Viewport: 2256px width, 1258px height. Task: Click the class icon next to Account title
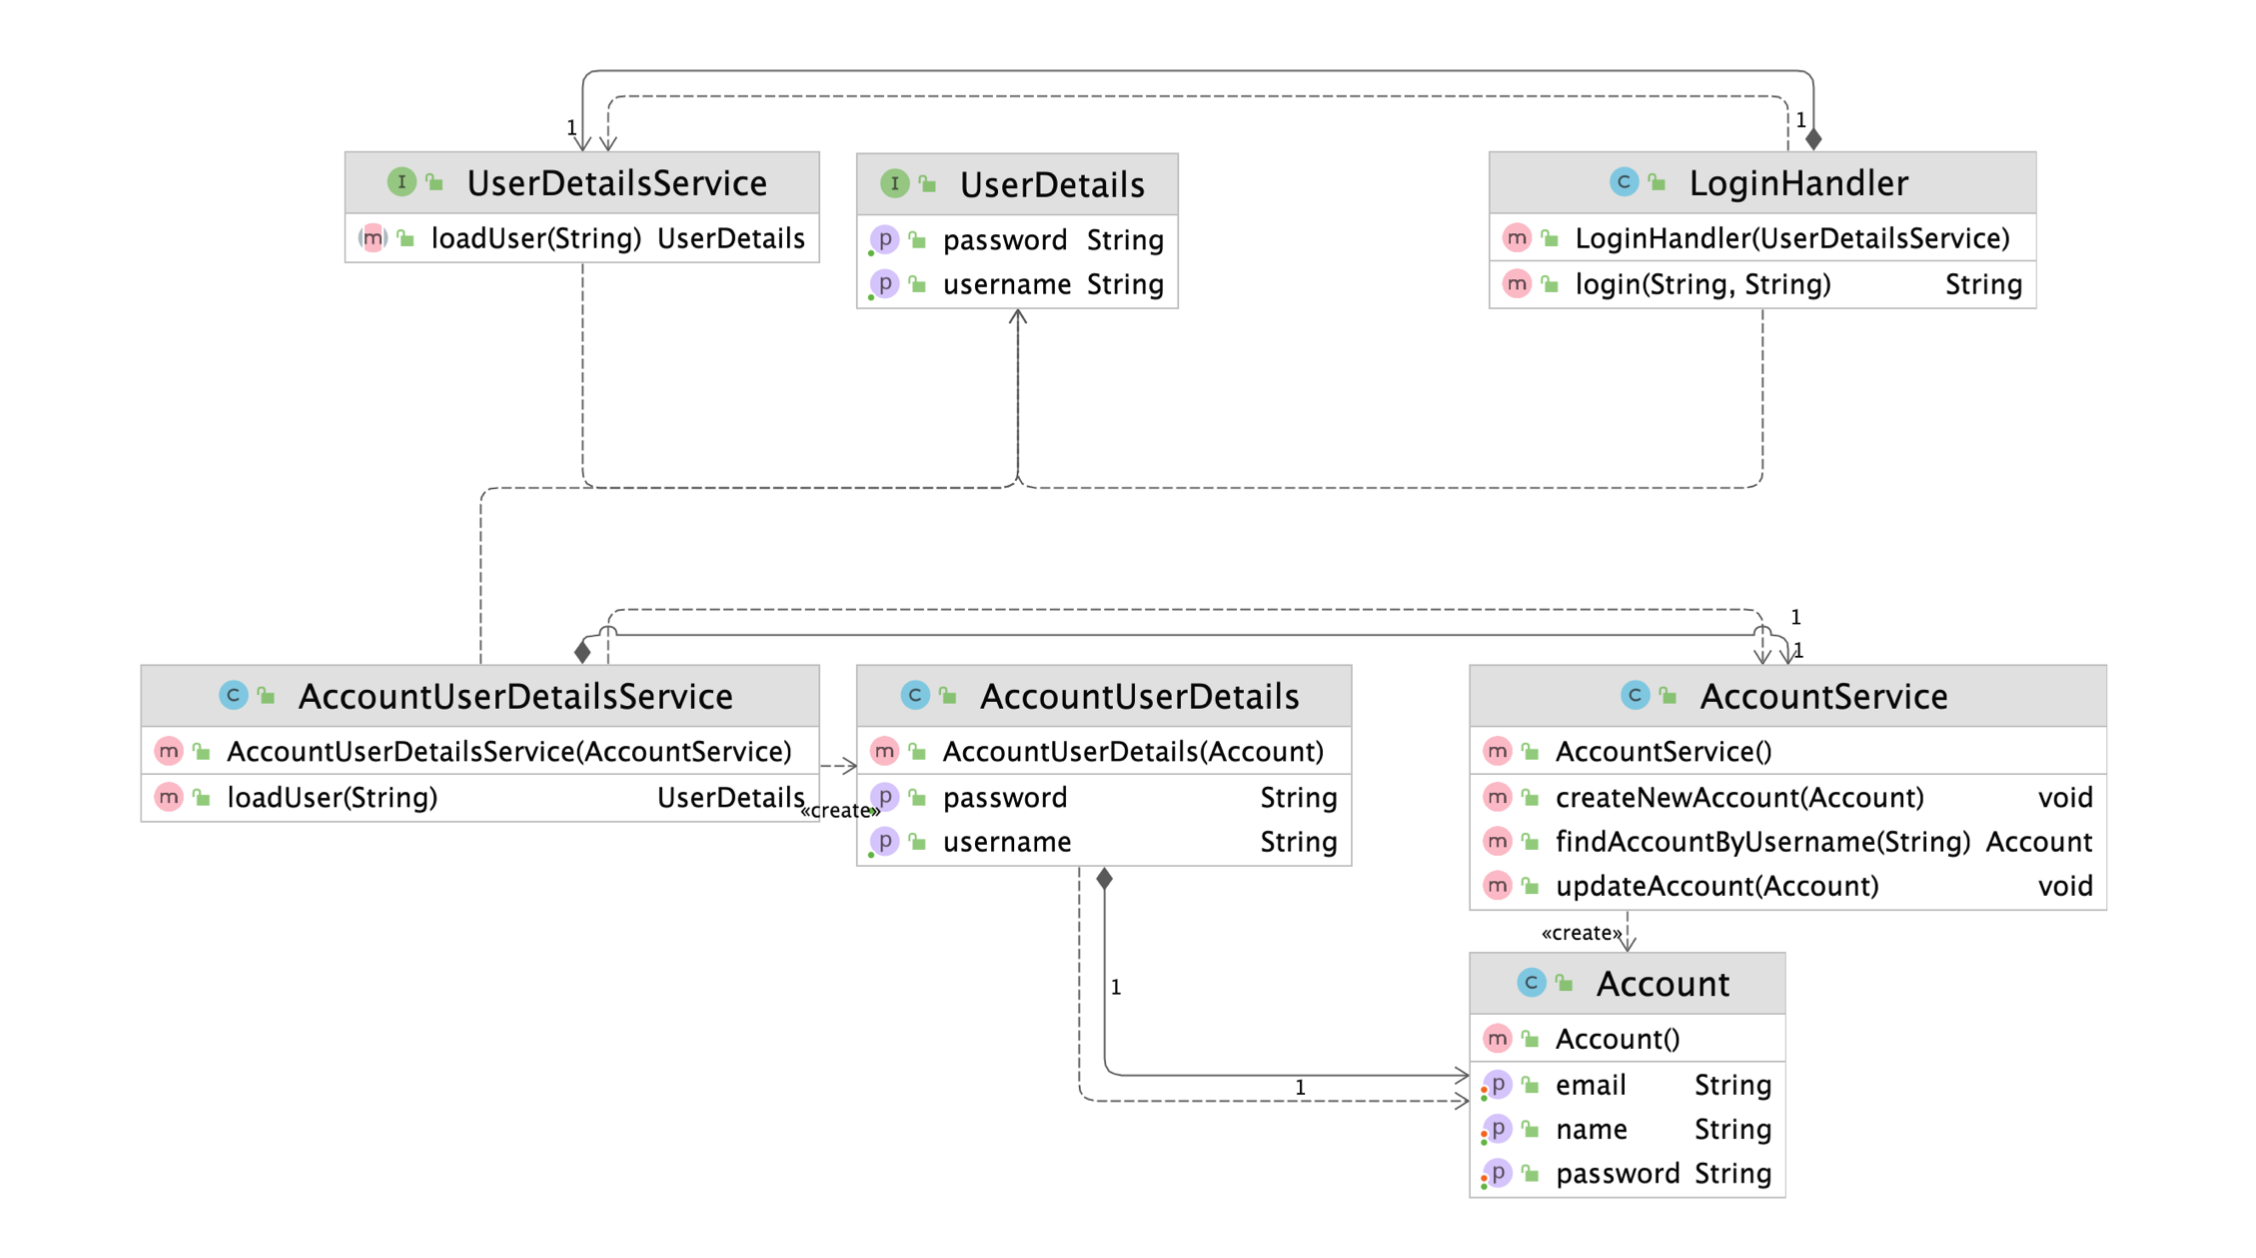point(1530,983)
